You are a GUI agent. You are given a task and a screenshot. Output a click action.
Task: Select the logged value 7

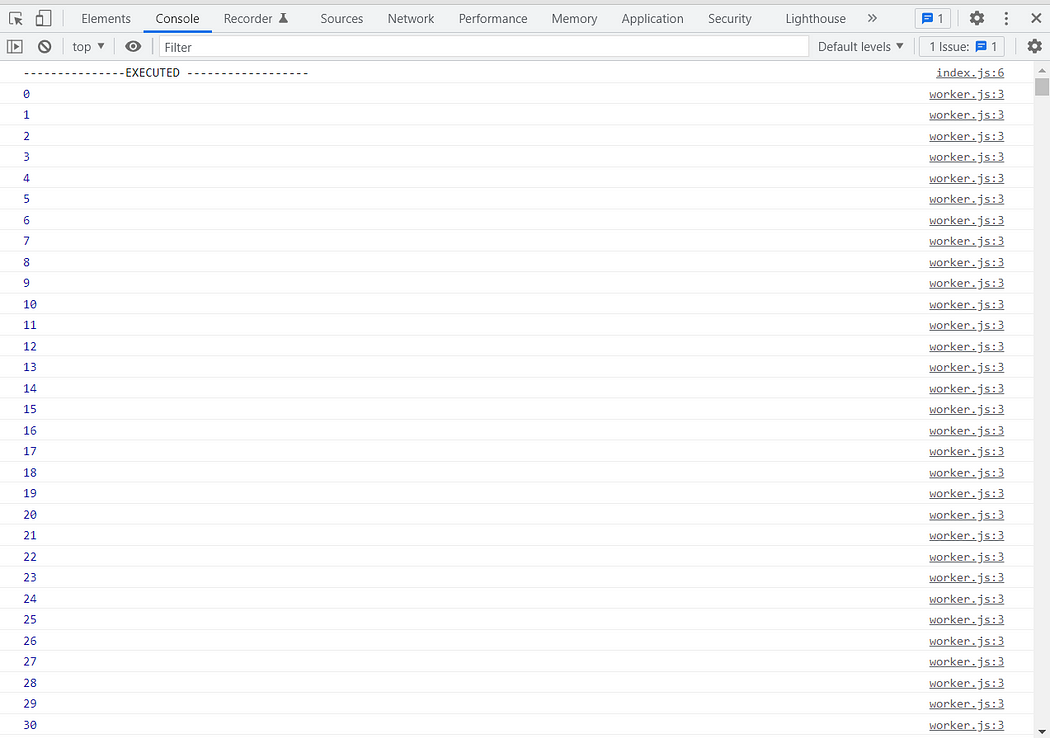click(26, 241)
